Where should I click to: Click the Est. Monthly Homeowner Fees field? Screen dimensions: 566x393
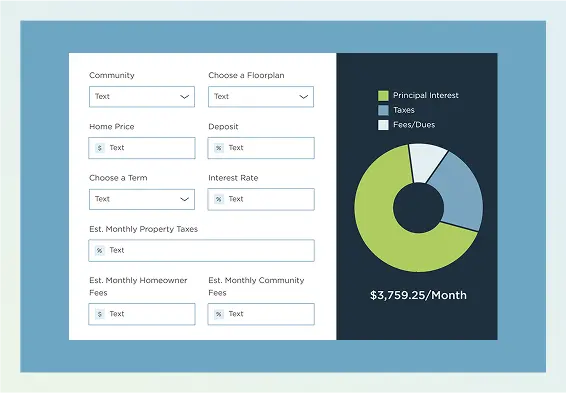click(142, 314)
